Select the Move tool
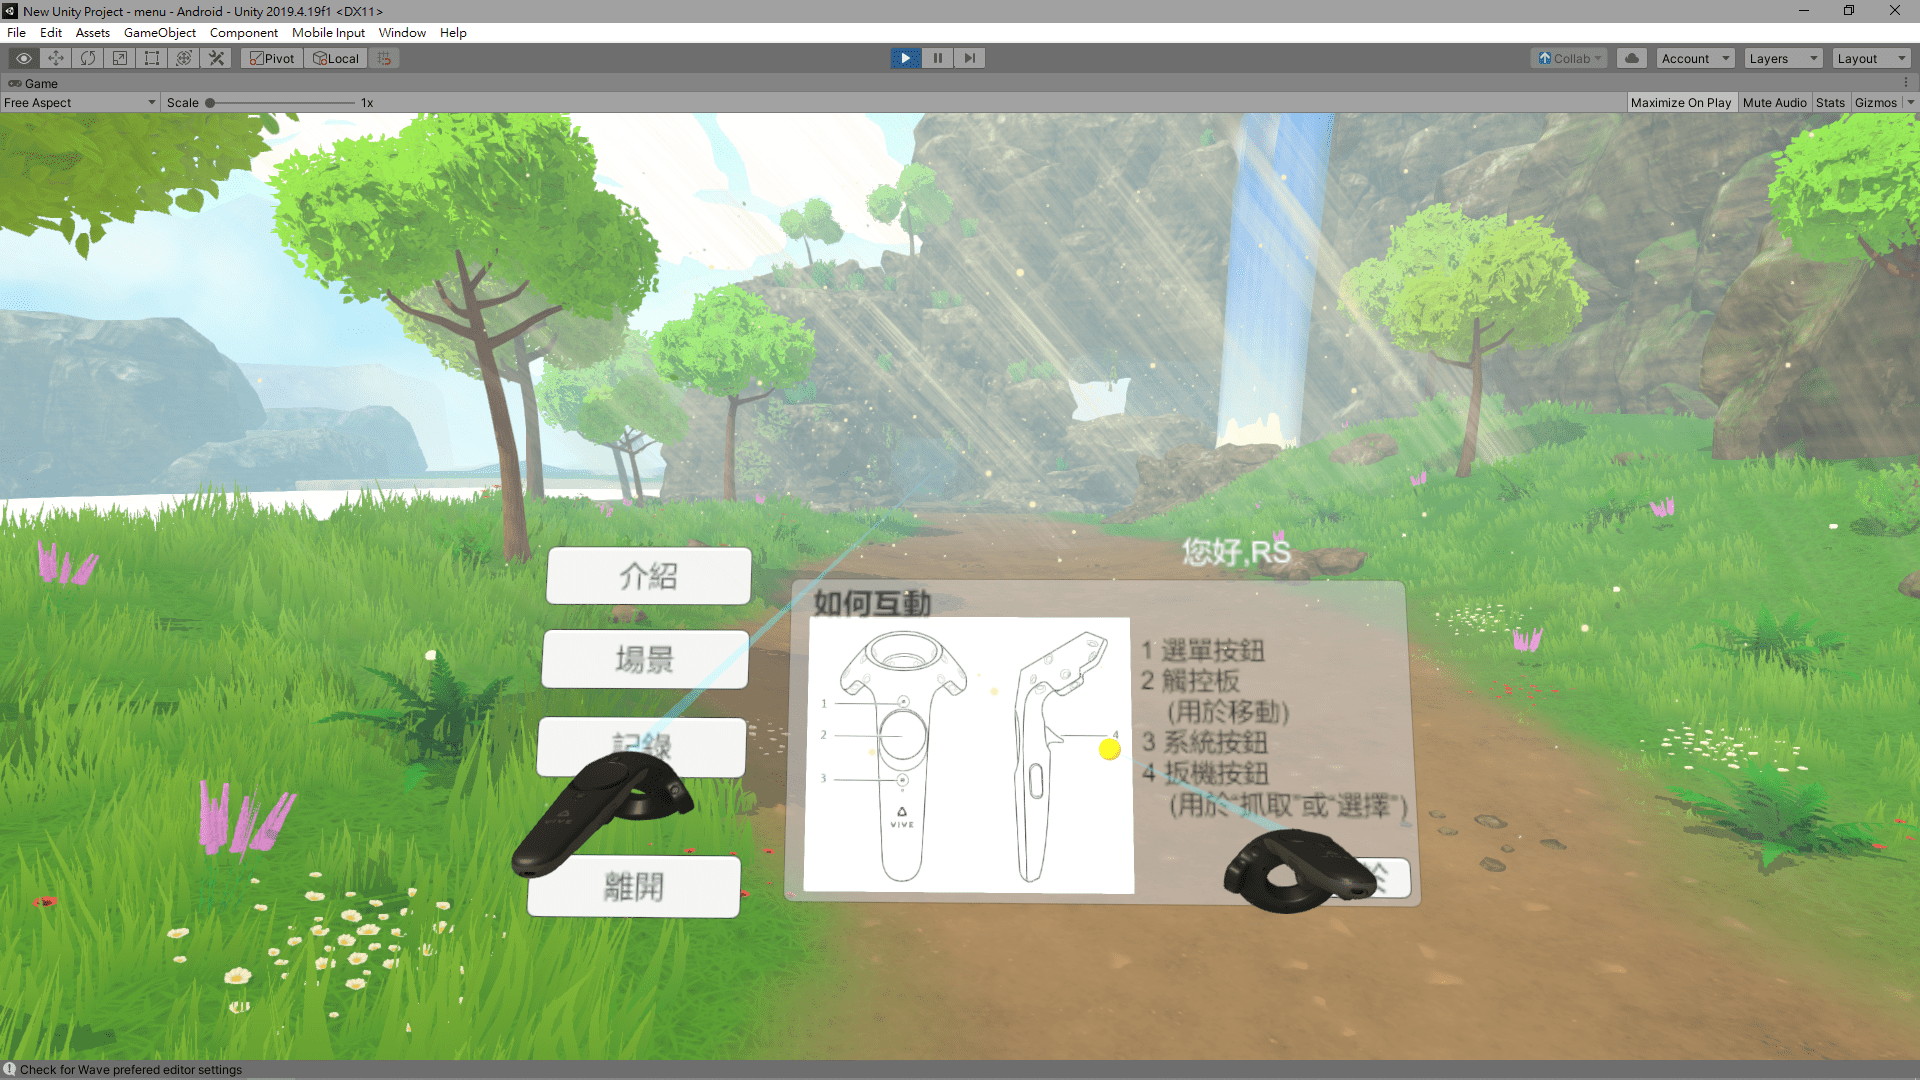Viewport: 1920px width, 1080px height. pos(55,58)
